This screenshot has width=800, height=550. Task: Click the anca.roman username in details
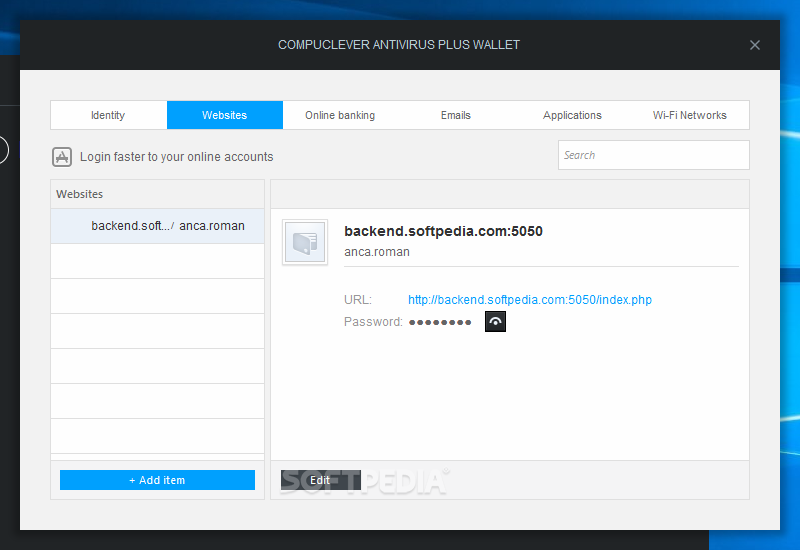[377, 252]
